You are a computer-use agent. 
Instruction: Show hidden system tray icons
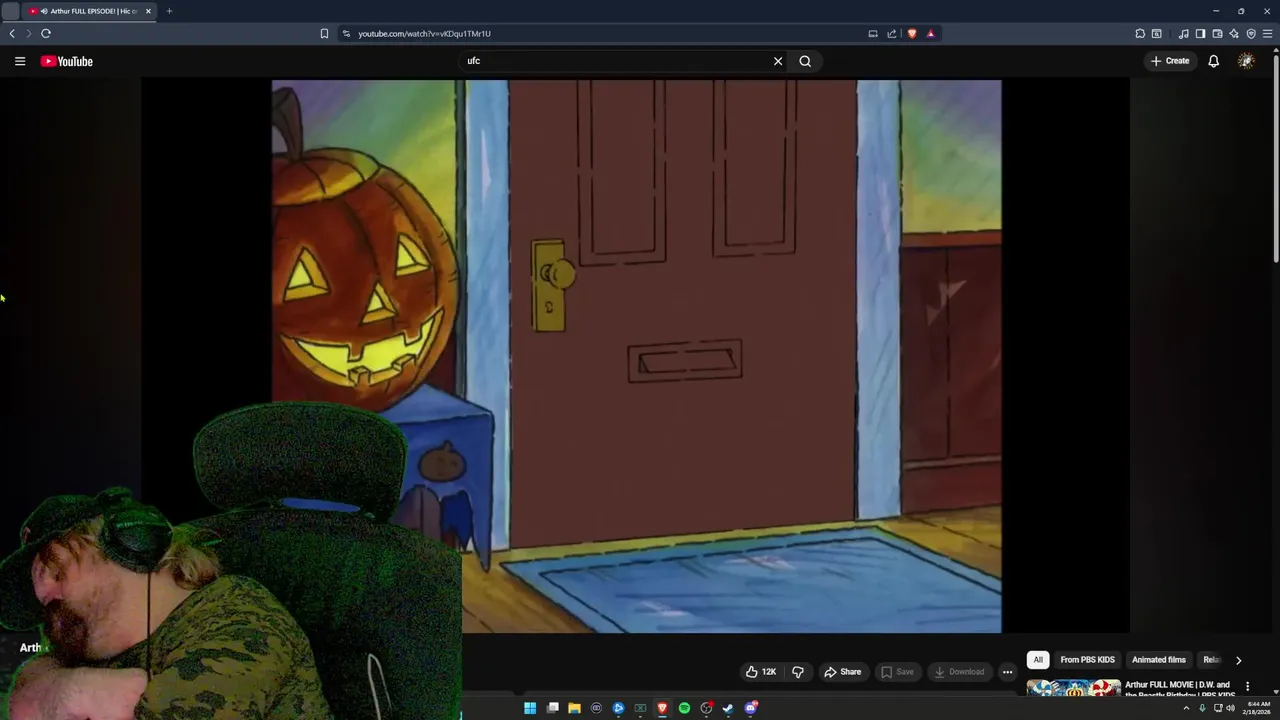1186,708
